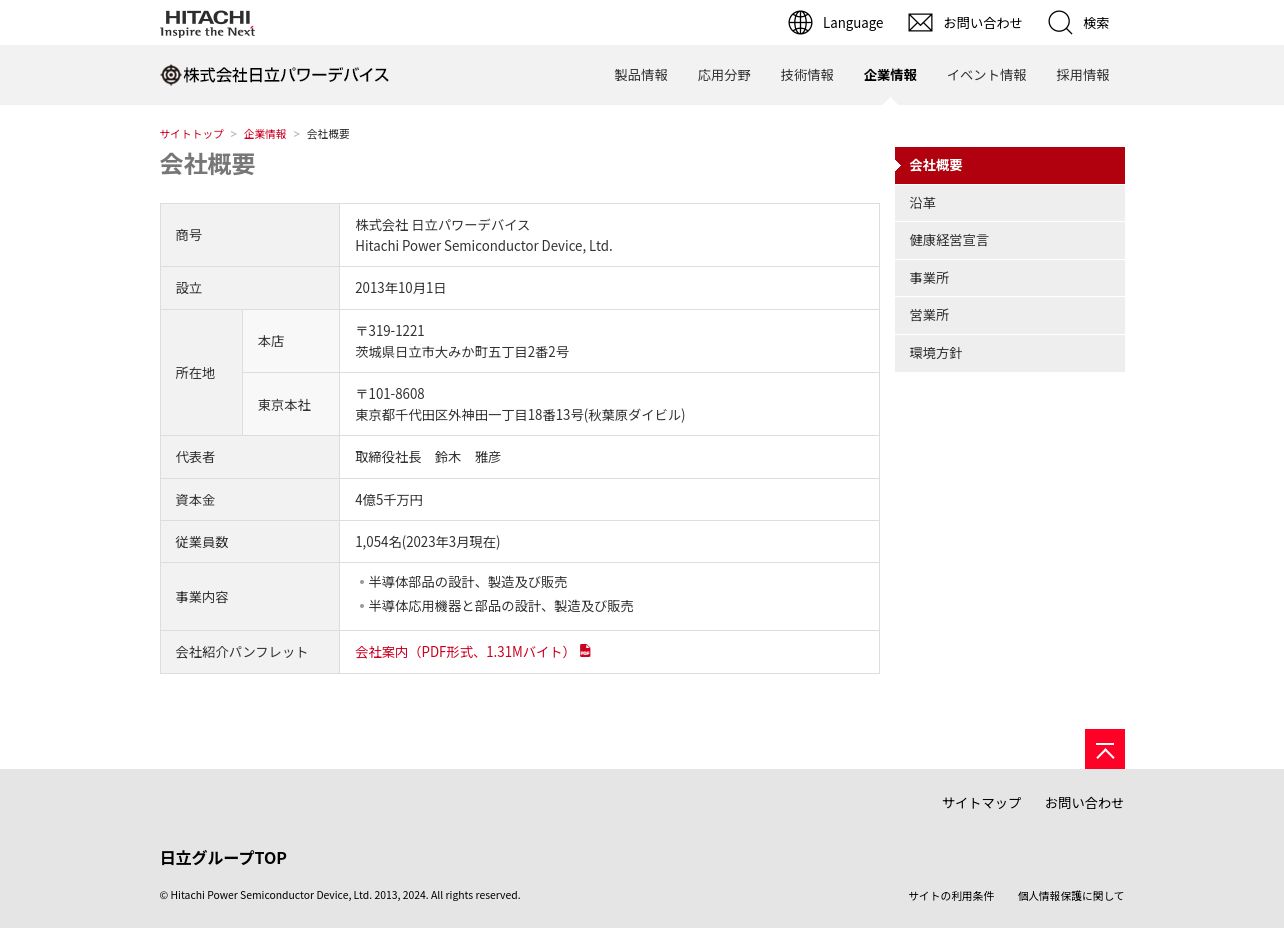
Task: Click the 4億5千万円 capital value
Action: 389,500
